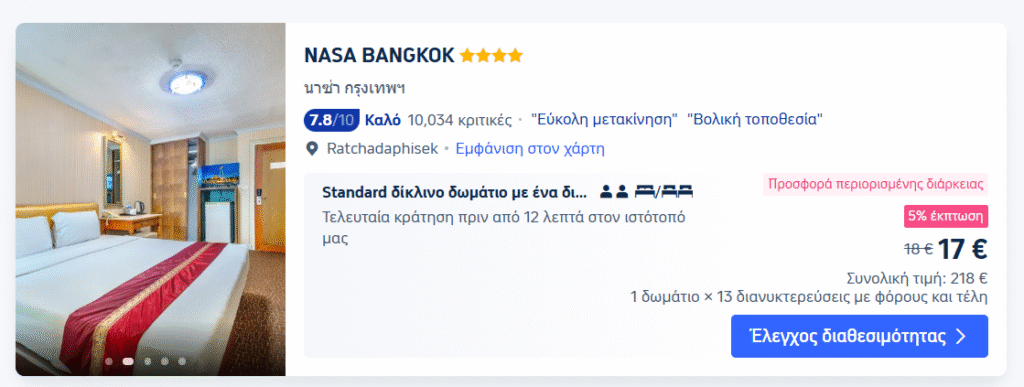Click the twin beds icon after the slash
This screenshot has width=1024, height=387.
click(x=677, y=192)
